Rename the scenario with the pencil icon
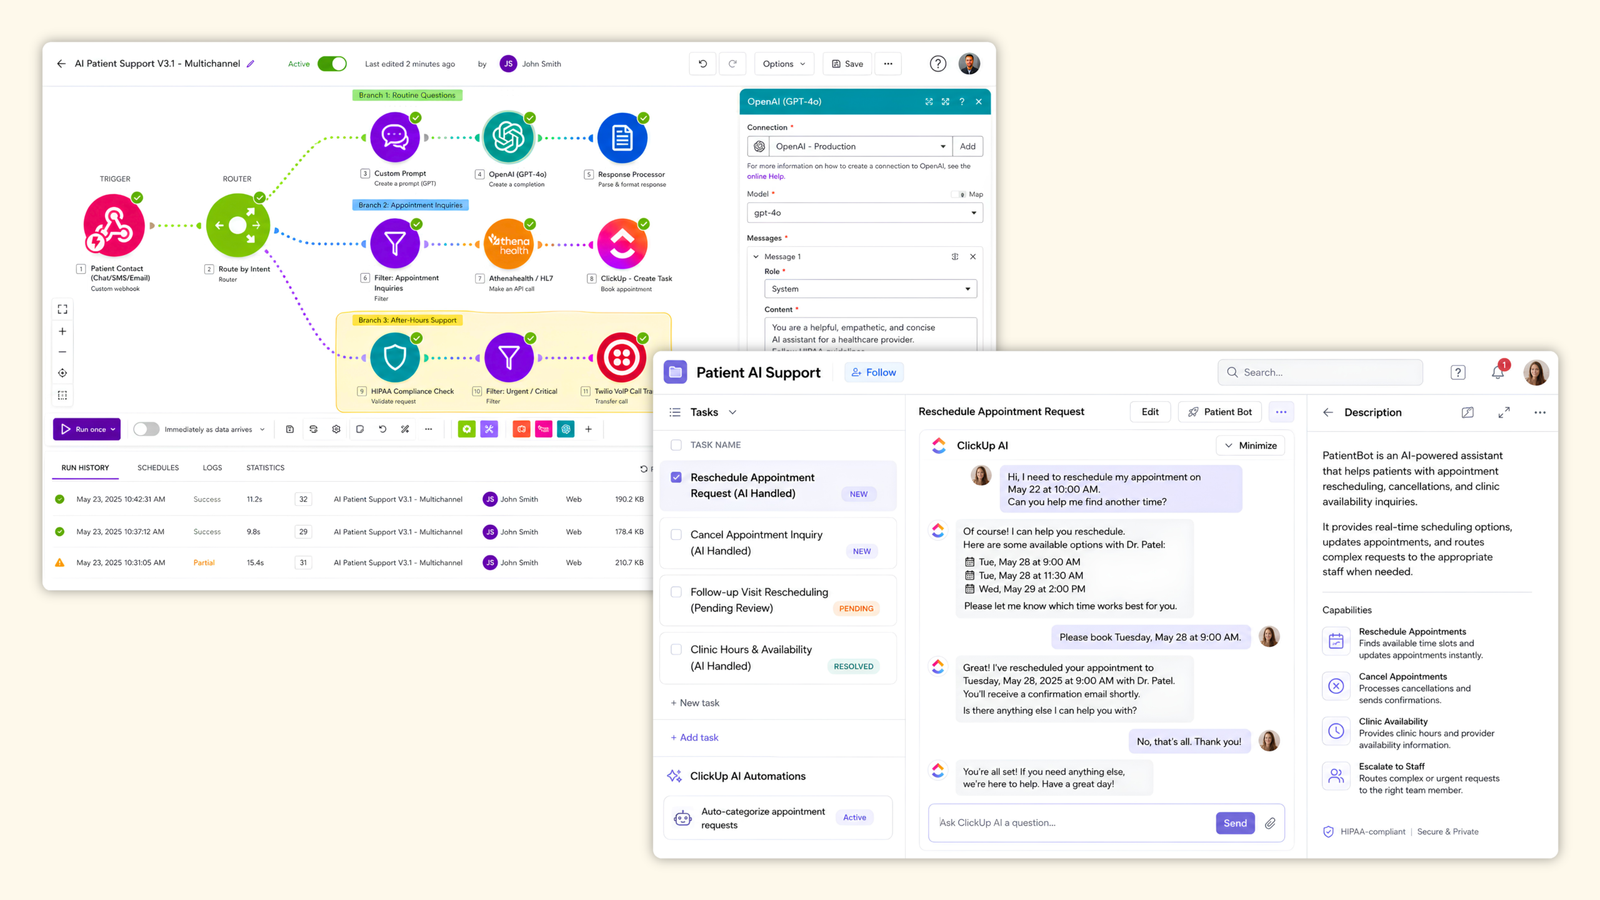Viewport: 1600px width, 900px height. click(251, 64)
